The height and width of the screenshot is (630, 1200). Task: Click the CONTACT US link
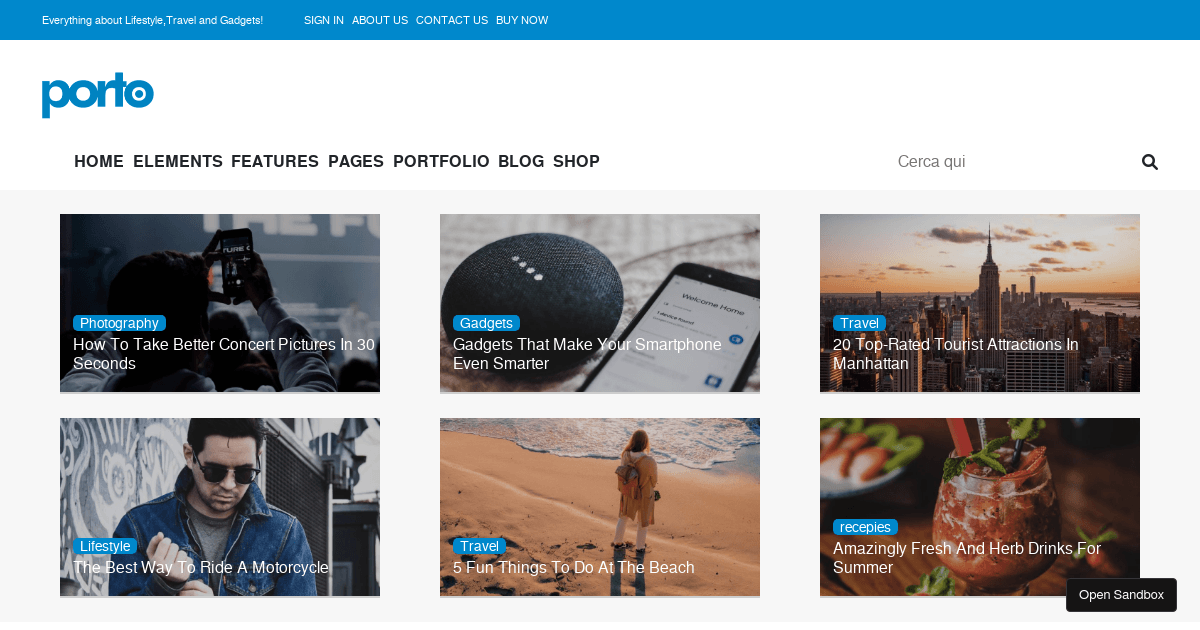[x=452, y=20]
